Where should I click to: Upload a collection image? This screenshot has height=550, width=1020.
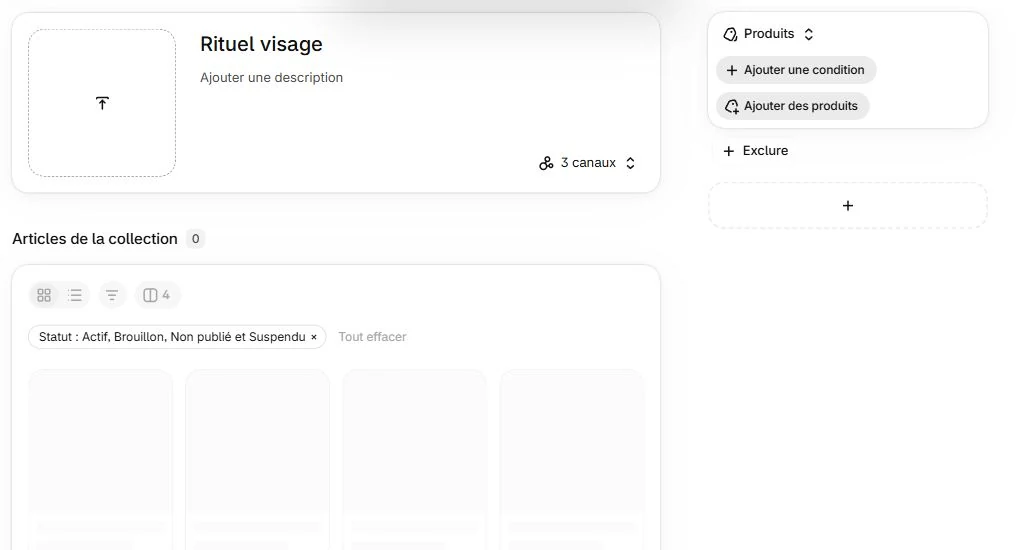tap(102, 103)
